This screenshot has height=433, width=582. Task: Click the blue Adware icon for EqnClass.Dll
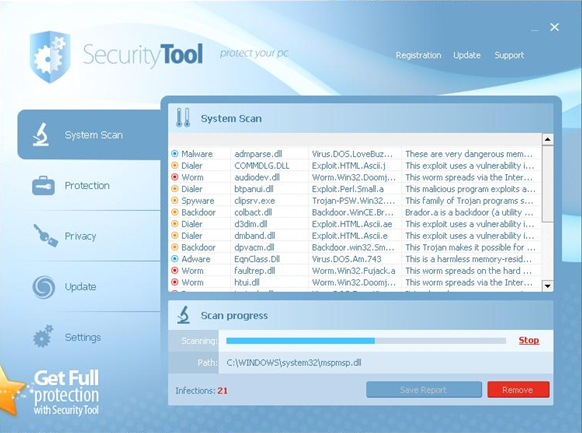pos(174,259)
